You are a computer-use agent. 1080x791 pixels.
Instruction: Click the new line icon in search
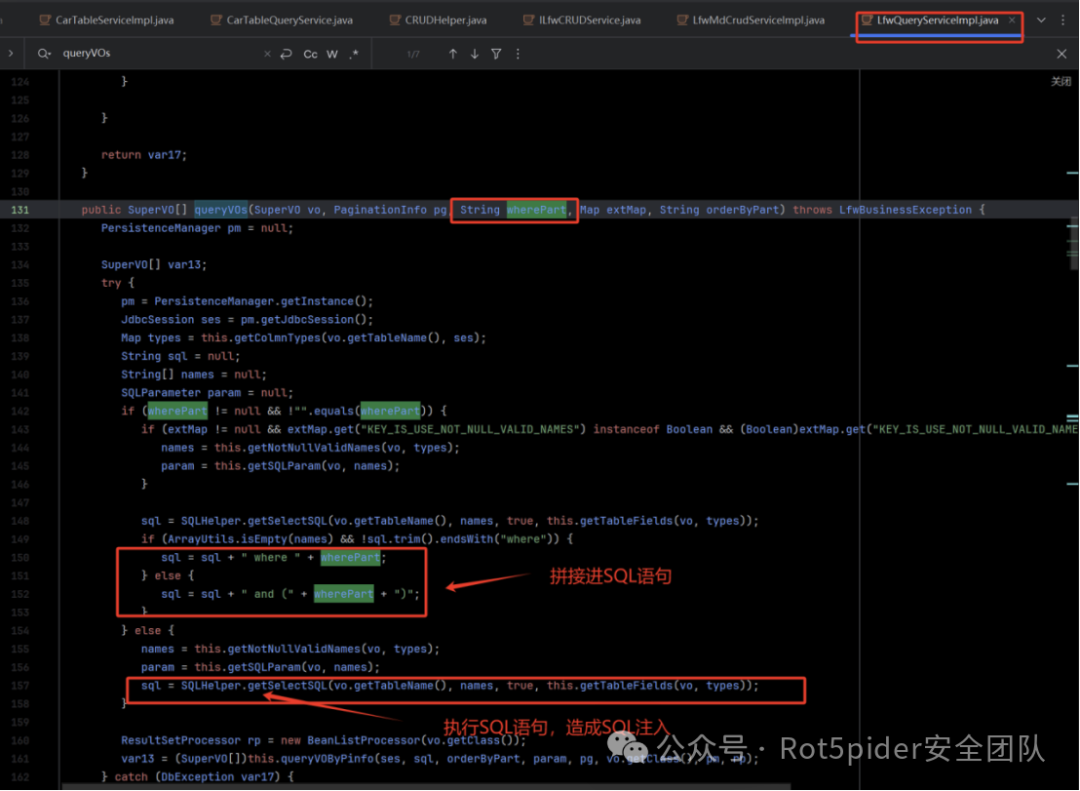tap(287, 54)
